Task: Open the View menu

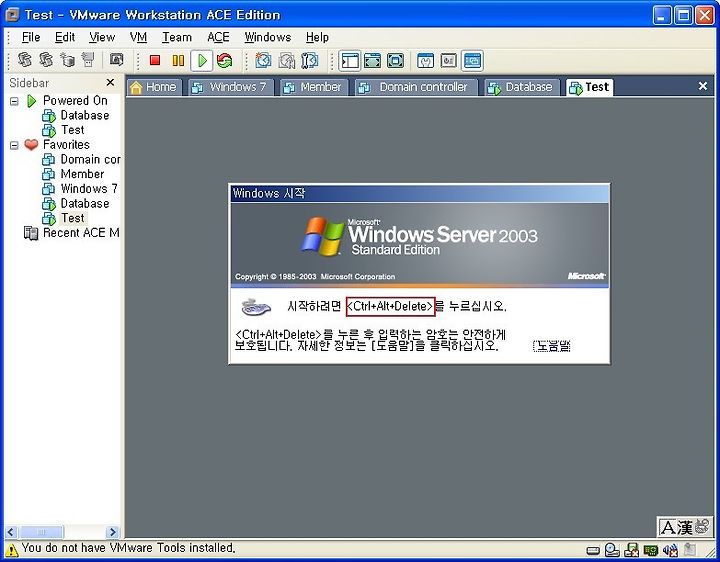Action: (102, 37)
